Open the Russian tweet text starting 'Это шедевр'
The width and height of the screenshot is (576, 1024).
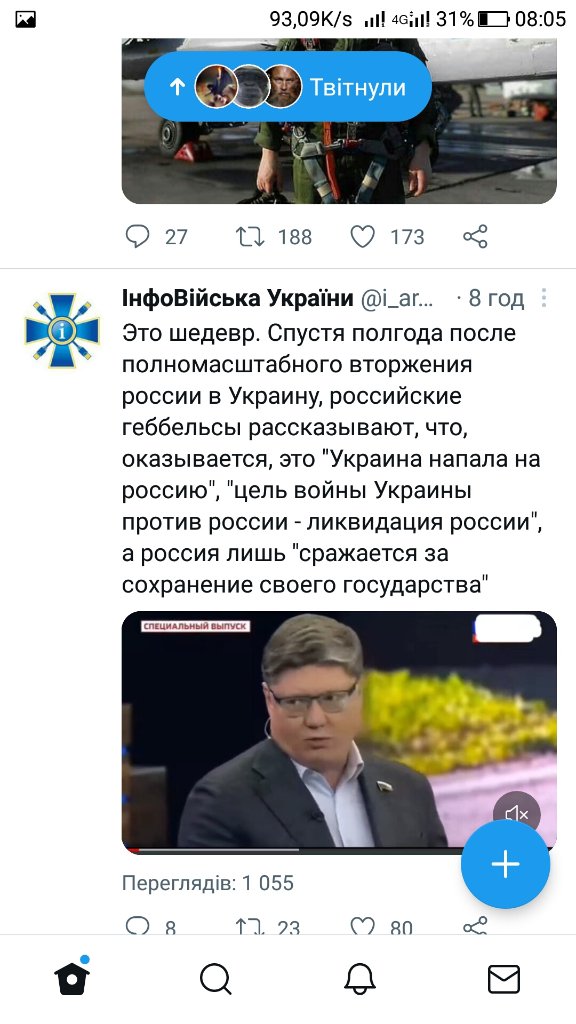(x=332, y=458)
